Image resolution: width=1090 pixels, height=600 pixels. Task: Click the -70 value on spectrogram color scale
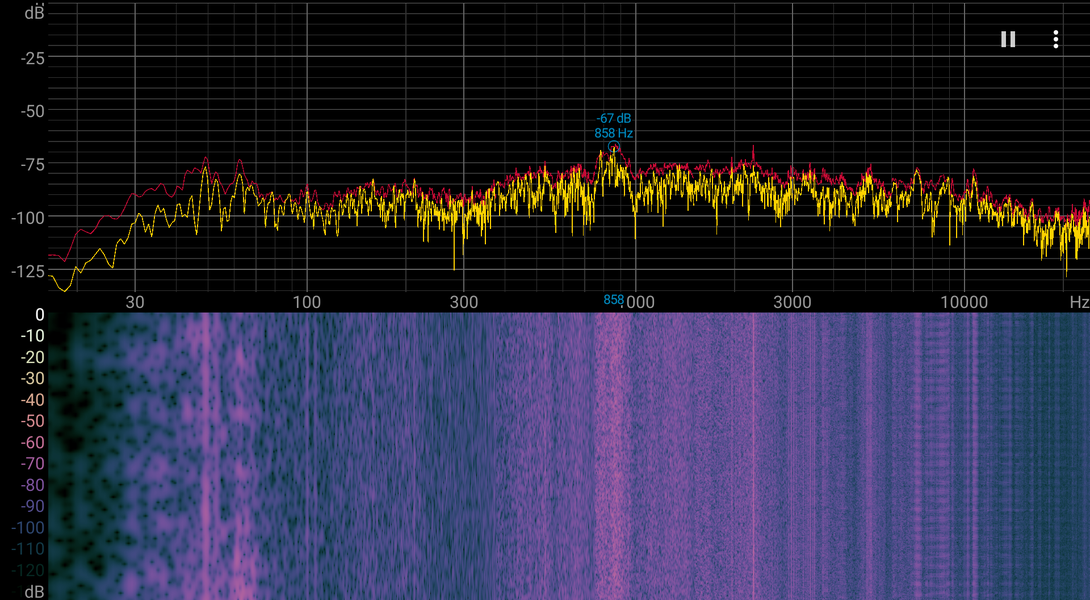(x=32, y=464)
